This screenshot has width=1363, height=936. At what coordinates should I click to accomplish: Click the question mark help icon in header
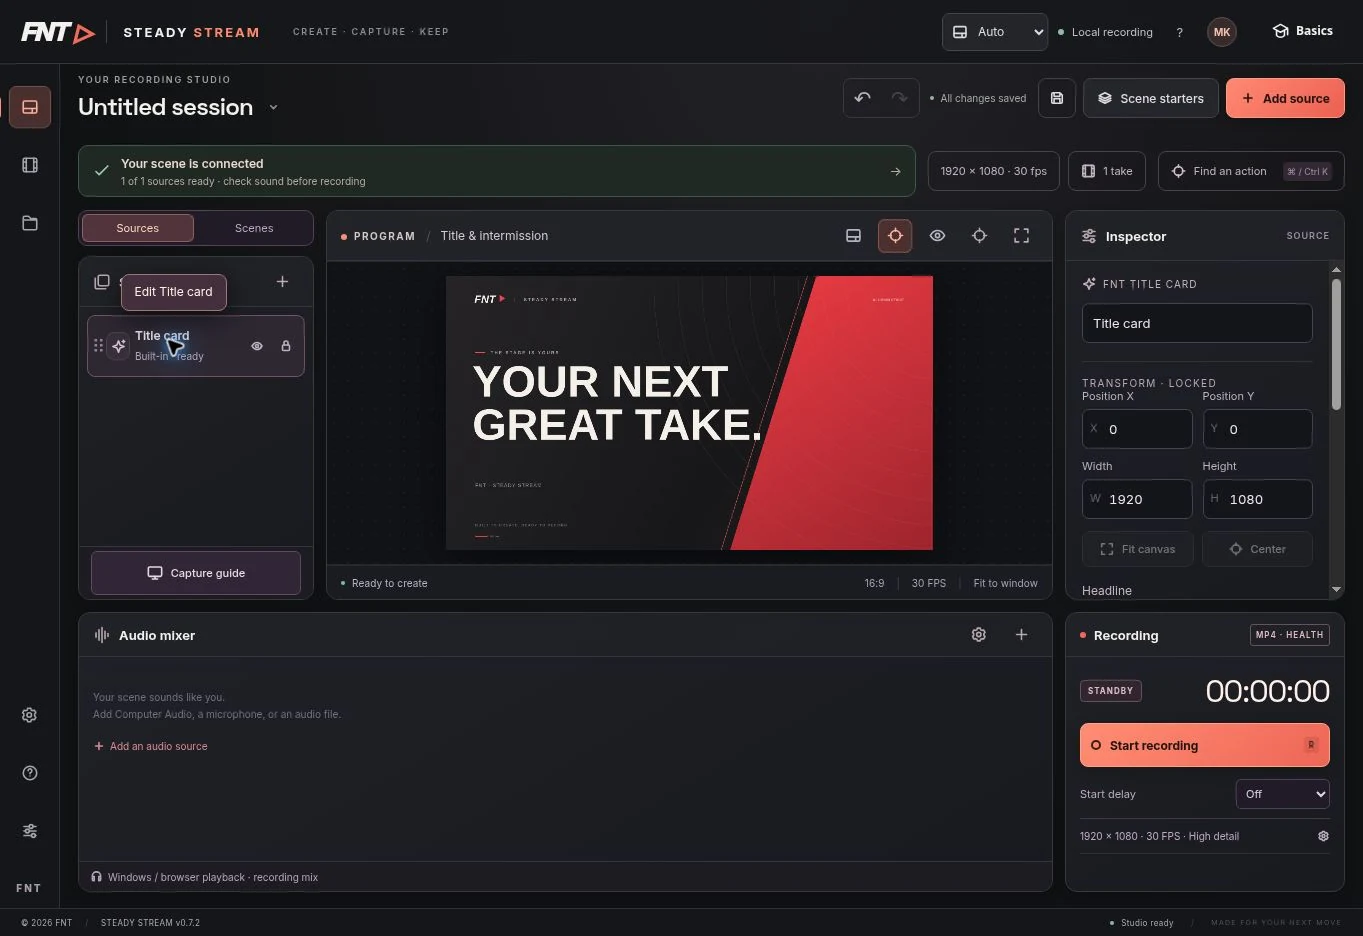point(1180,32)
